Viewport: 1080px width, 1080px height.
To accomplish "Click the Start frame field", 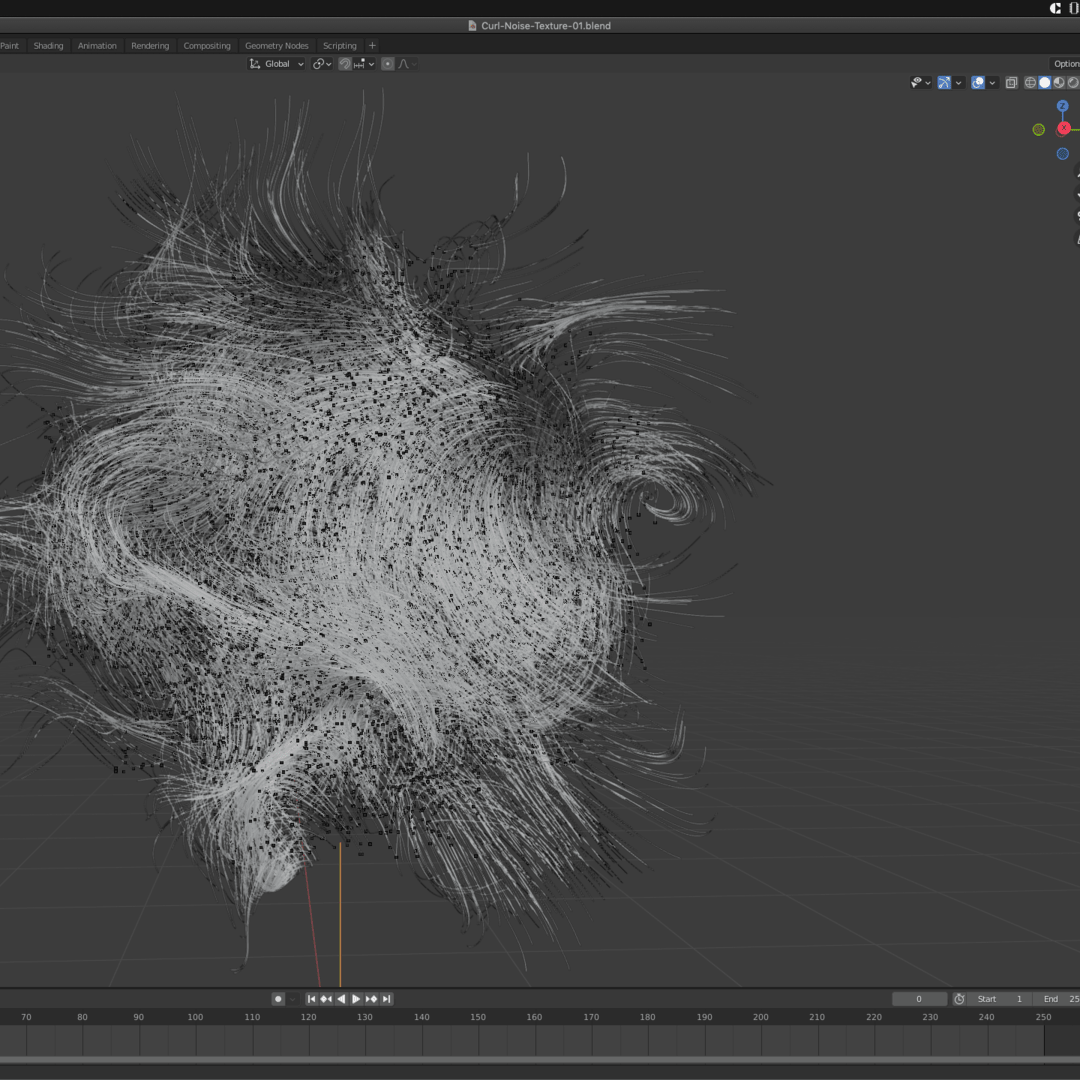I will point(1000,999).
